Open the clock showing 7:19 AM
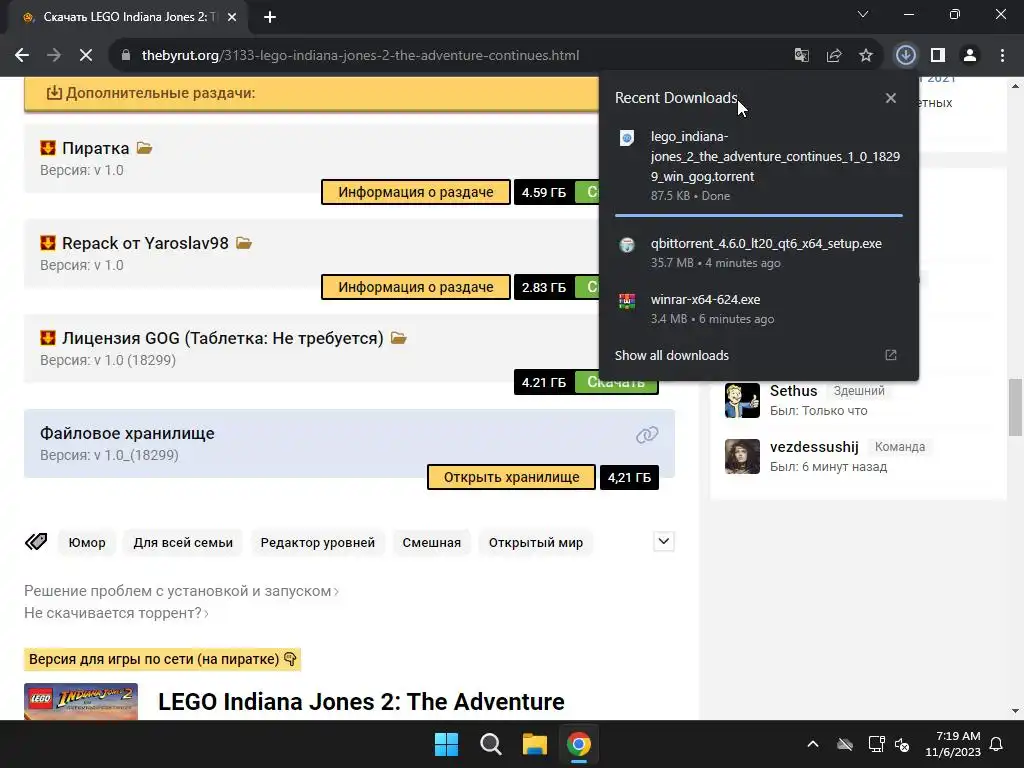The width and height of the screenshot is (1024, 768). tap(953, 744)
